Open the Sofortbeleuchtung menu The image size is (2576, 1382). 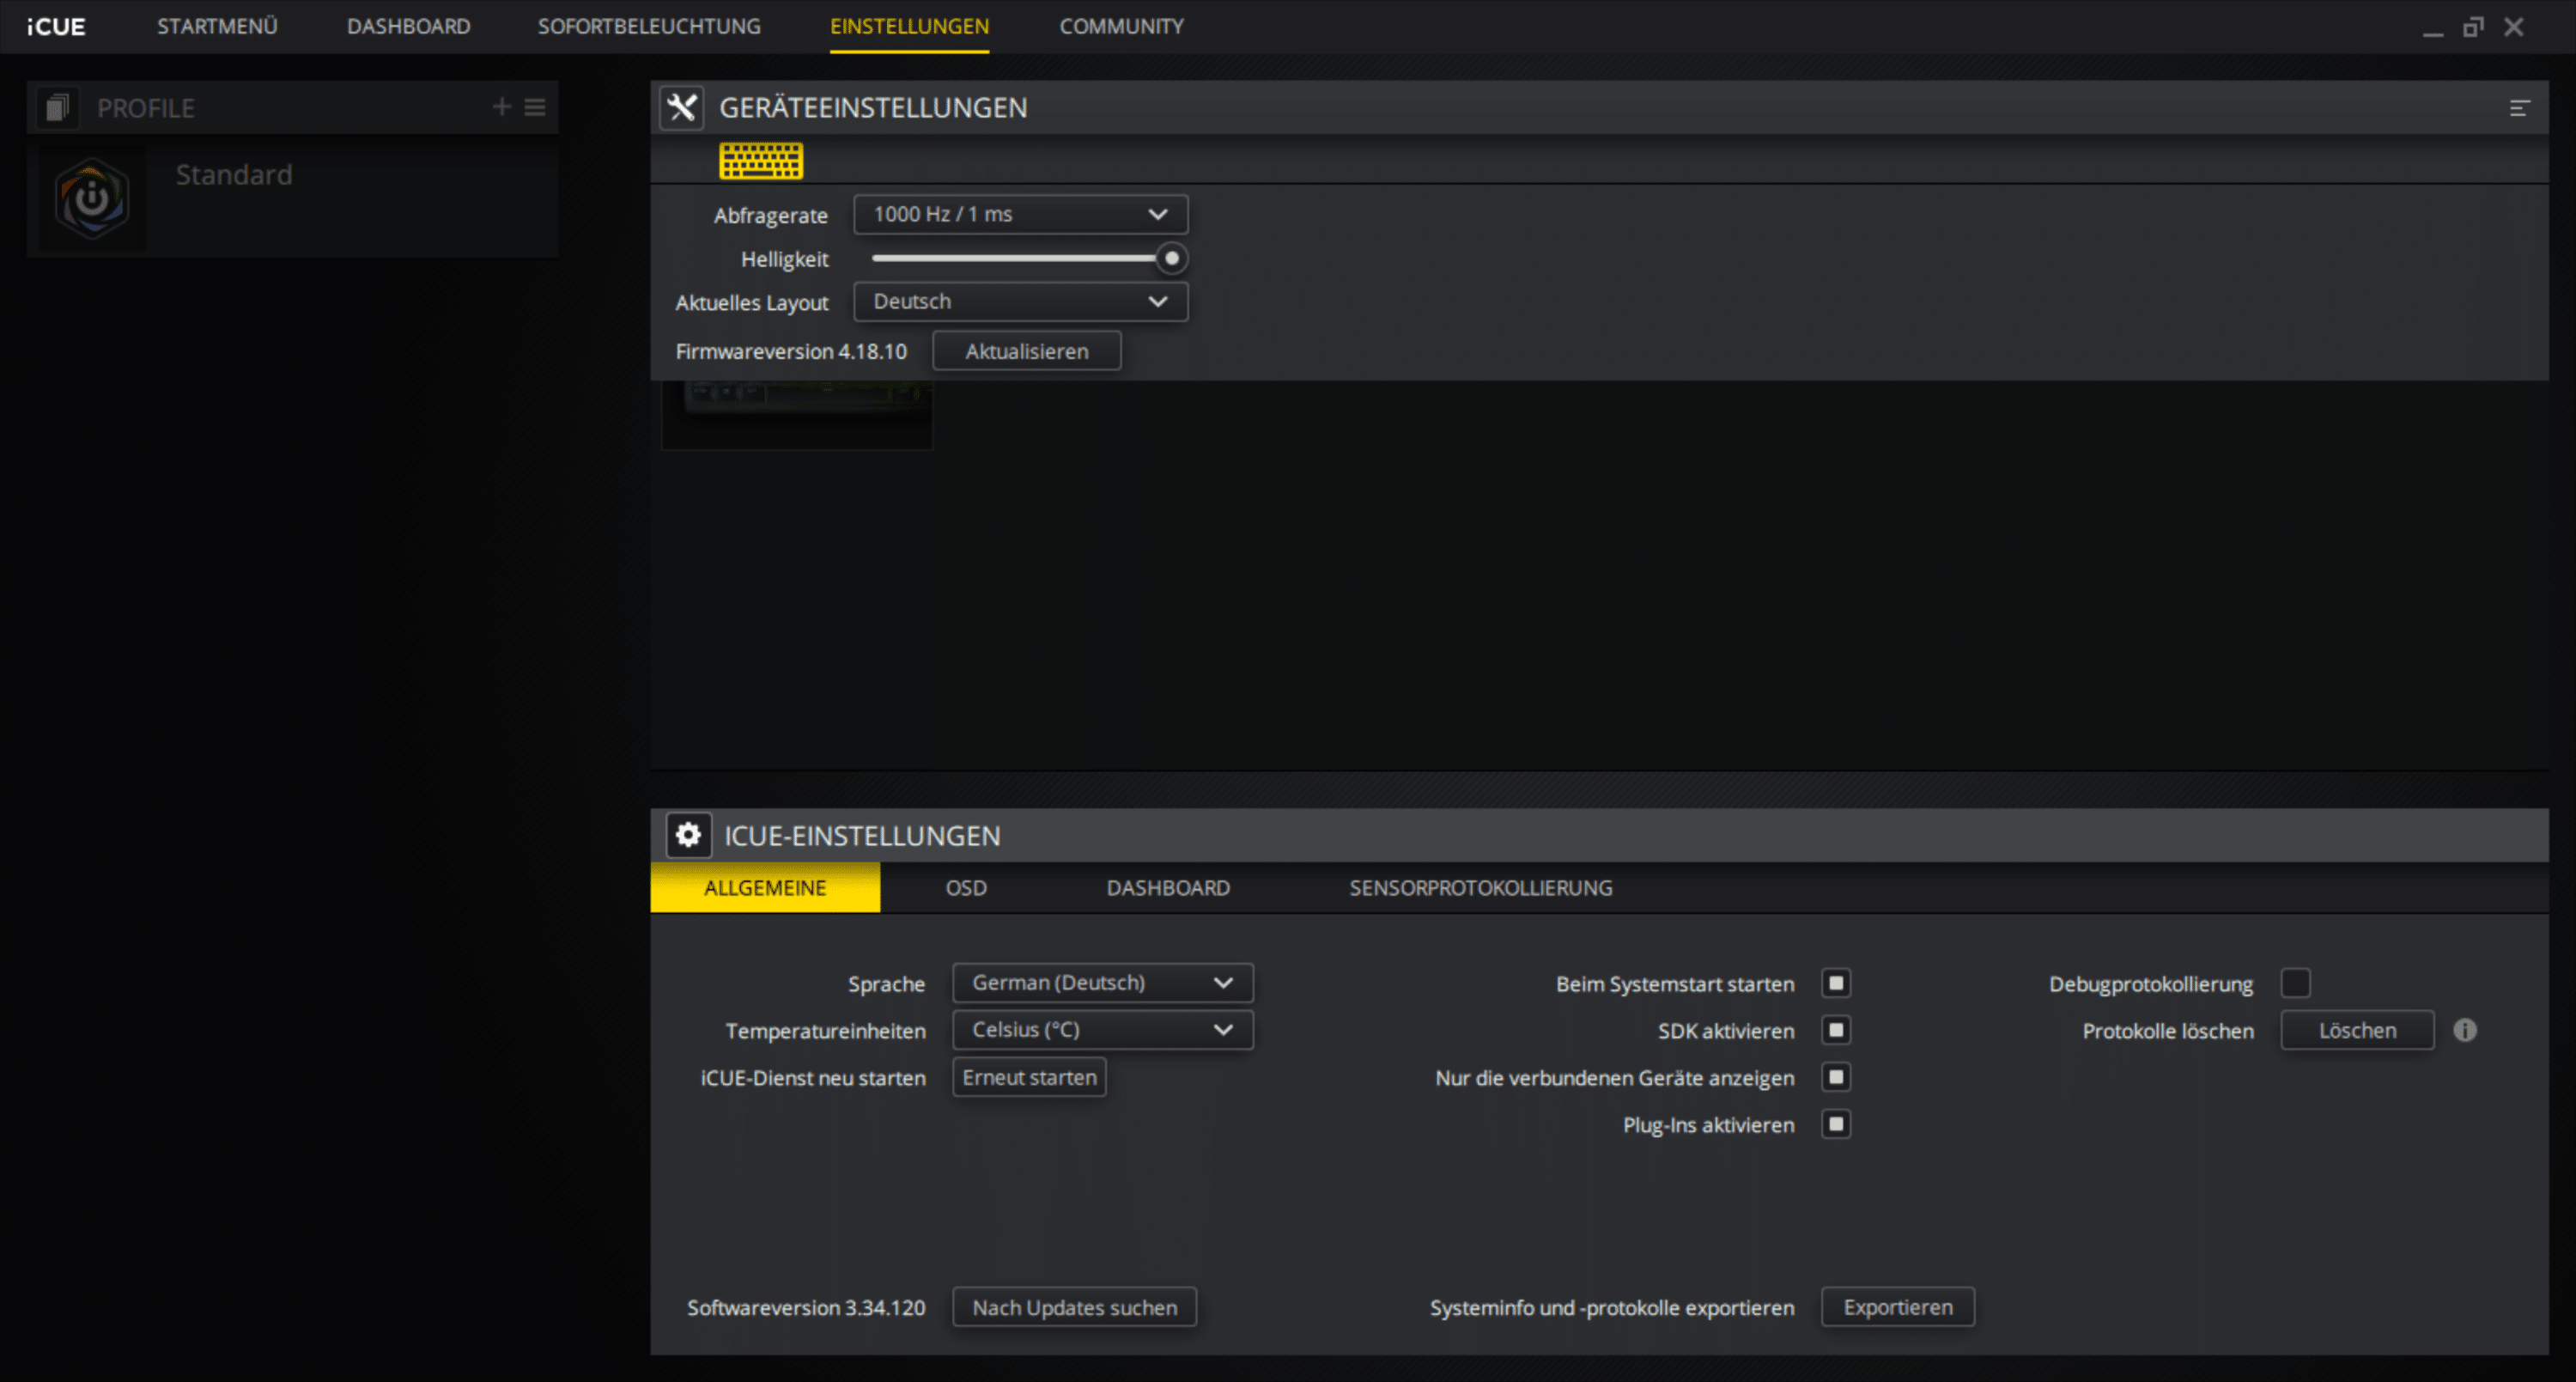pyautogui.click(x=649, y=27)
